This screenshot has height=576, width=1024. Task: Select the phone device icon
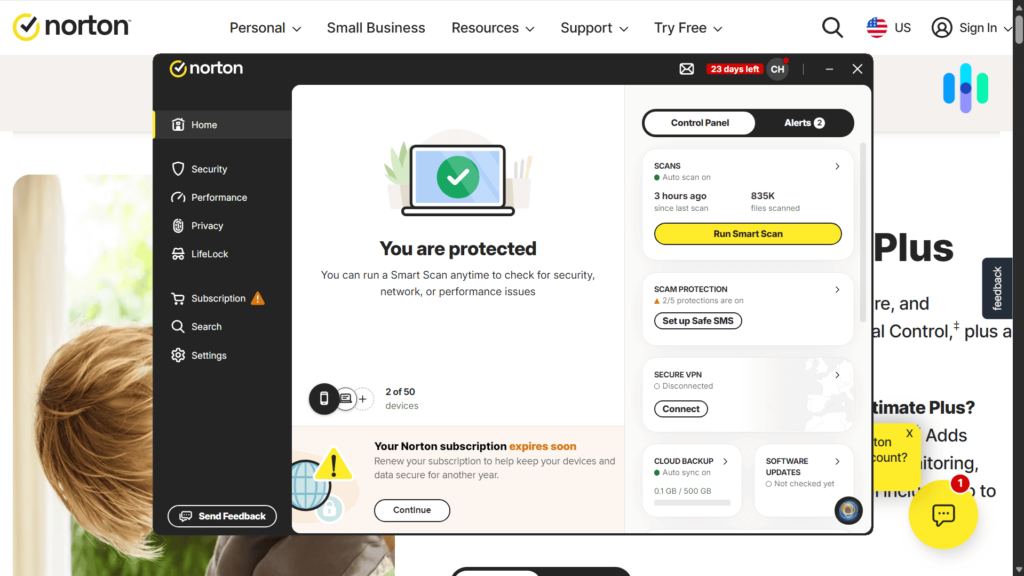(x=323, y=398)
